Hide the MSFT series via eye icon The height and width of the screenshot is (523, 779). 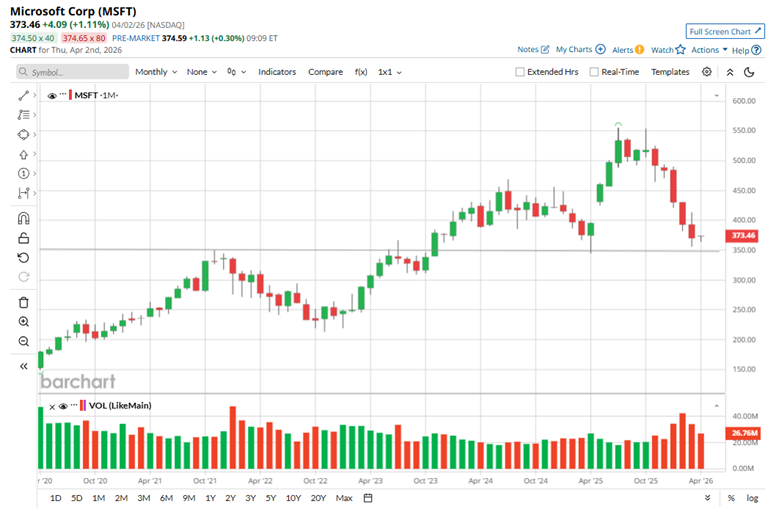coord(52,95)
